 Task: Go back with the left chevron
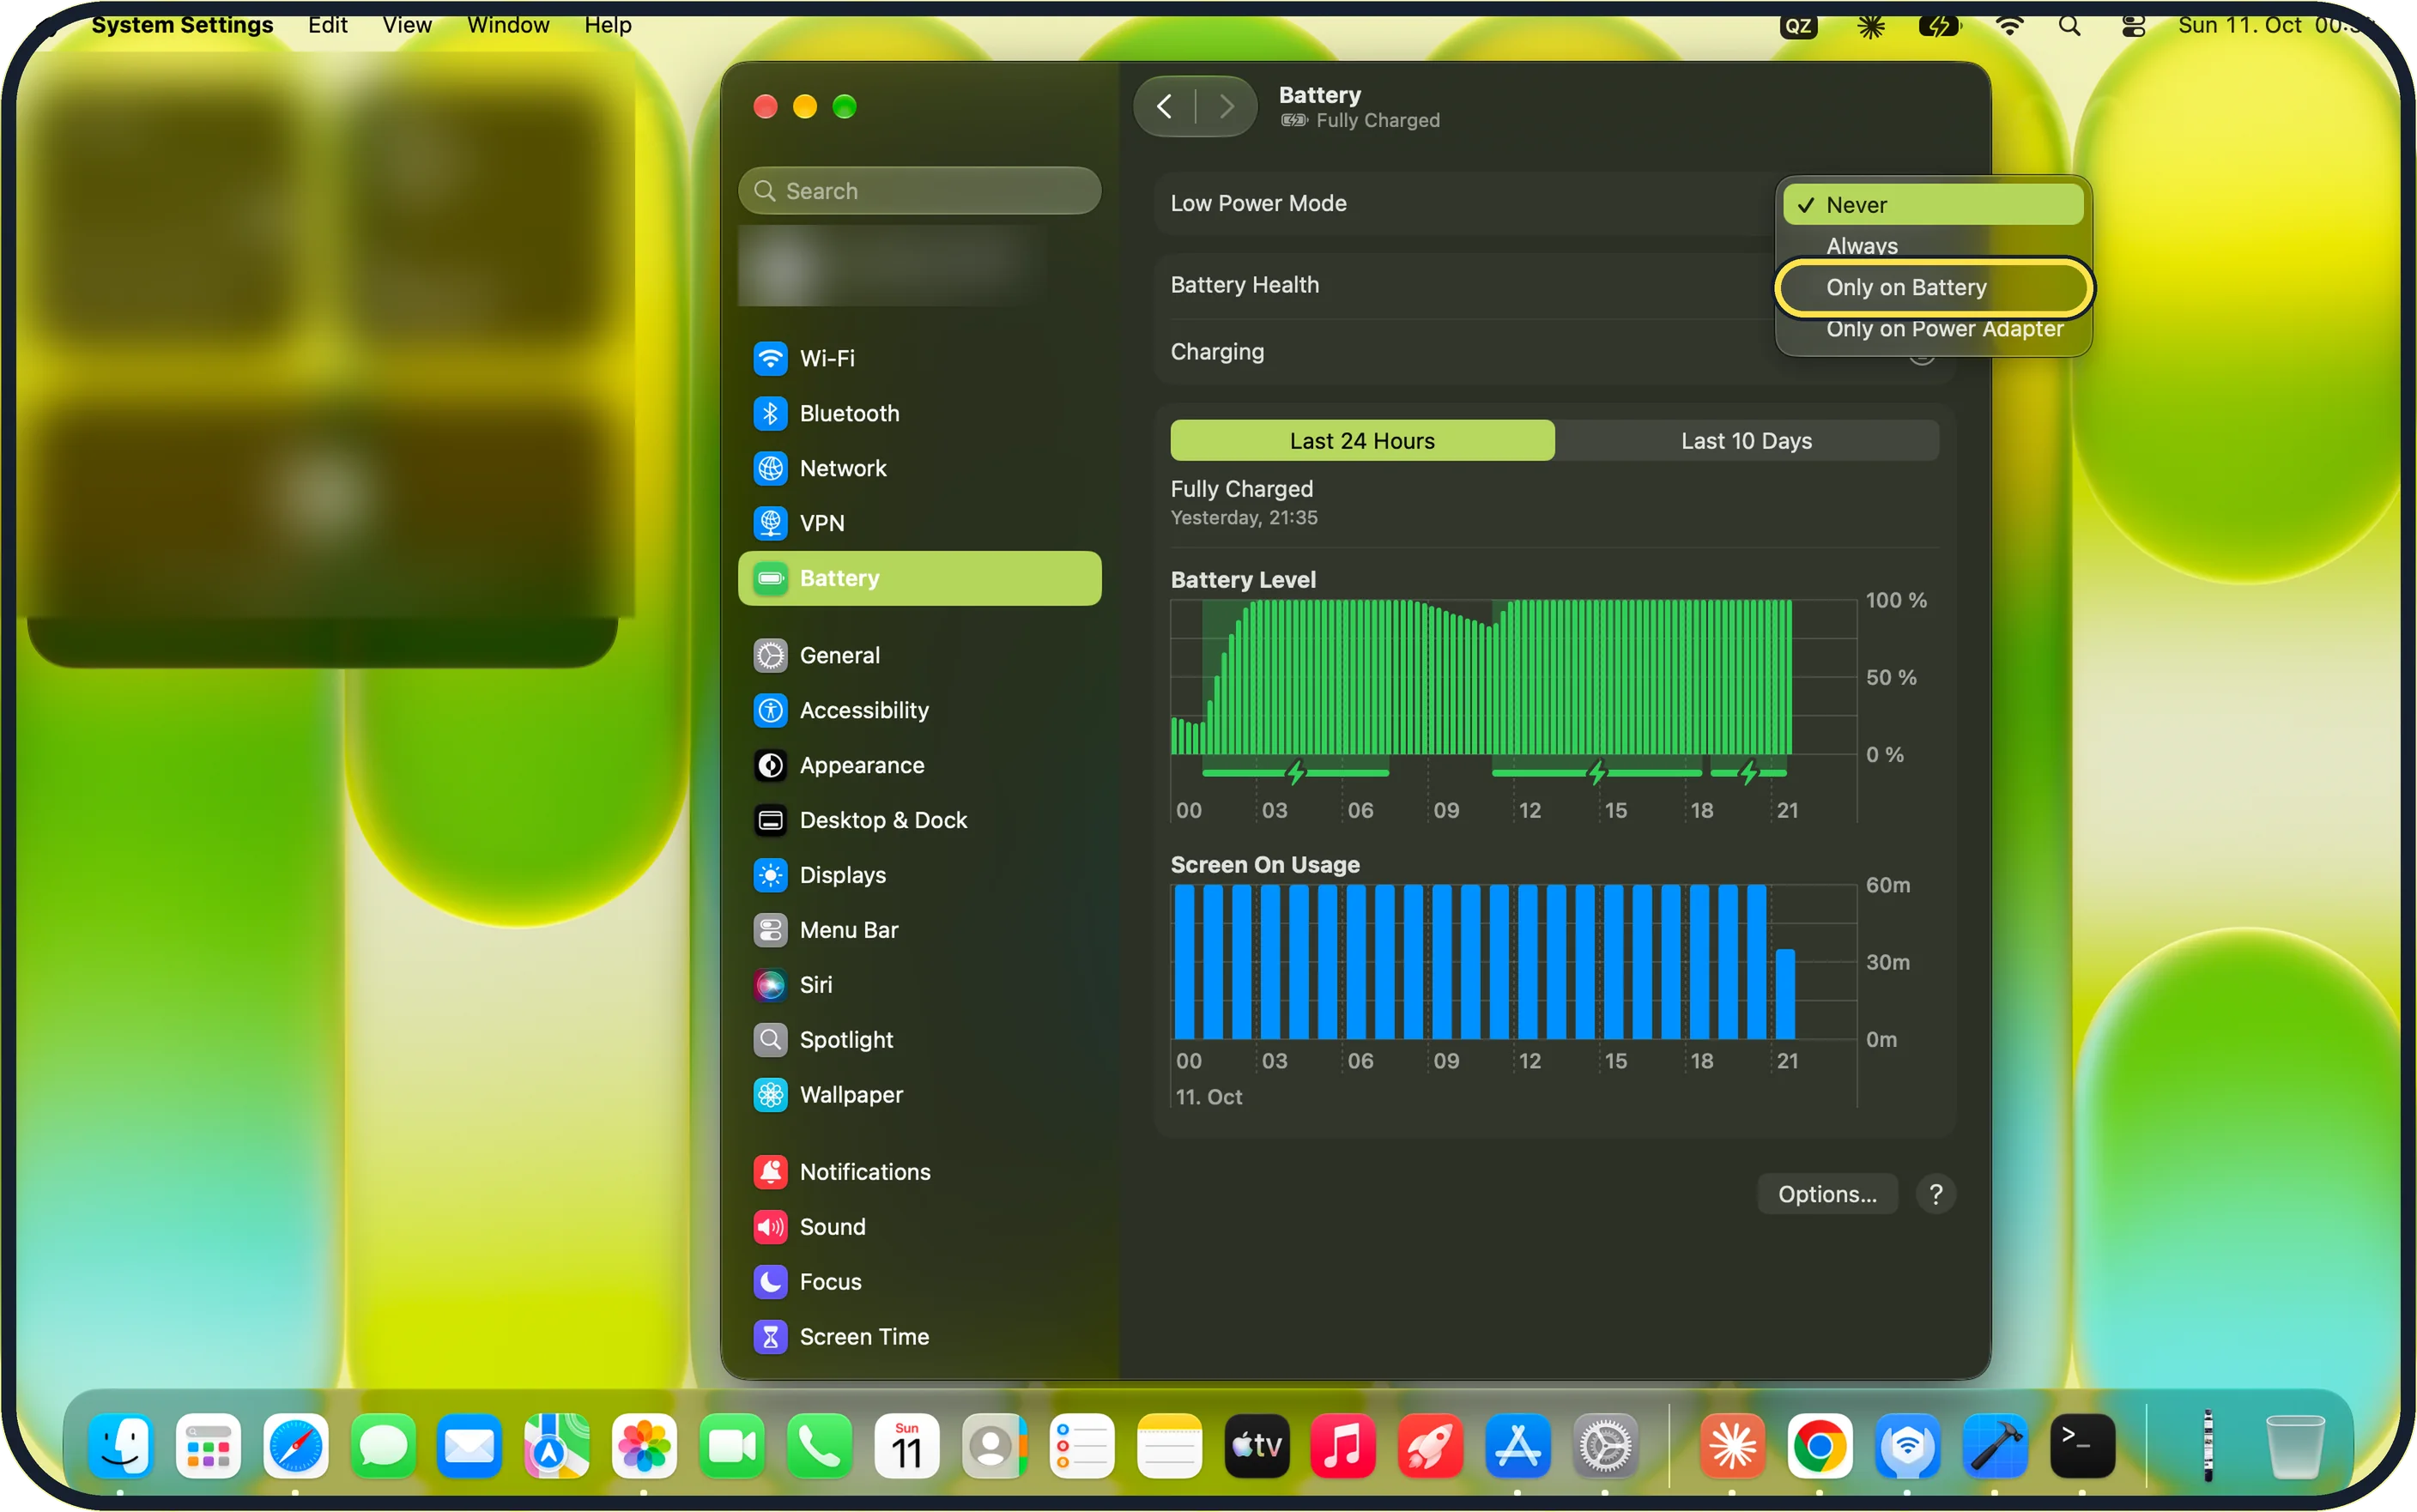pos(1164,107)
